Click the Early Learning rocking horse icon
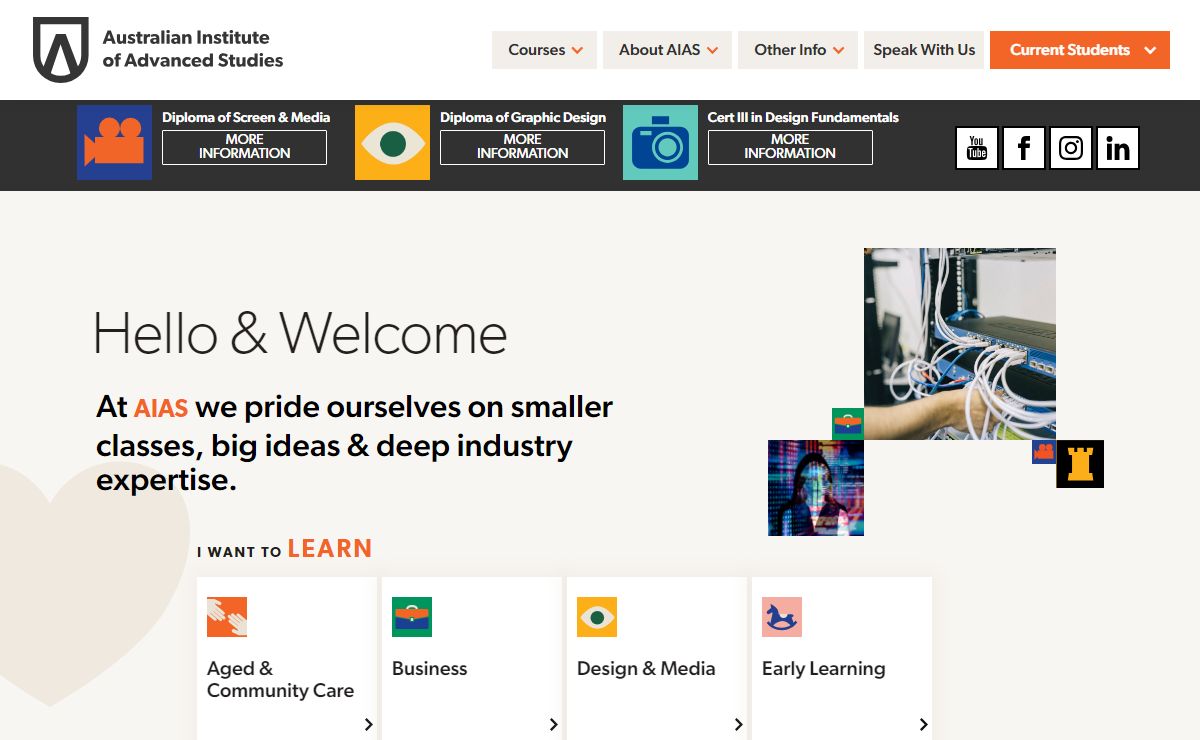This screenshot has height=740, width=1200. 782,617
